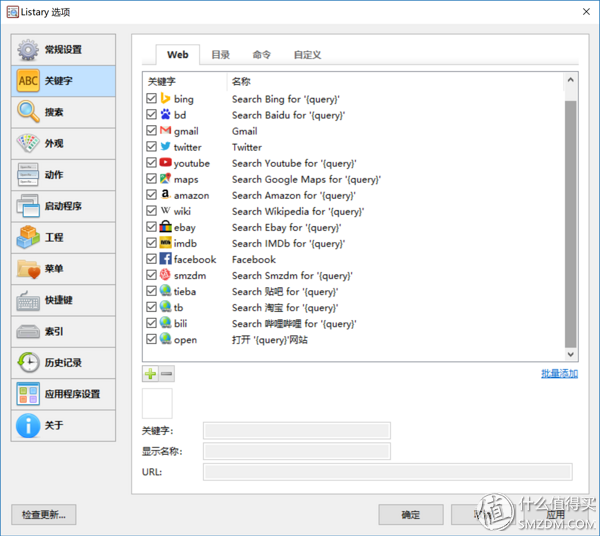Open the 关于 info icon page
This screenshot has width=600, height=536.
click(63, 425)
